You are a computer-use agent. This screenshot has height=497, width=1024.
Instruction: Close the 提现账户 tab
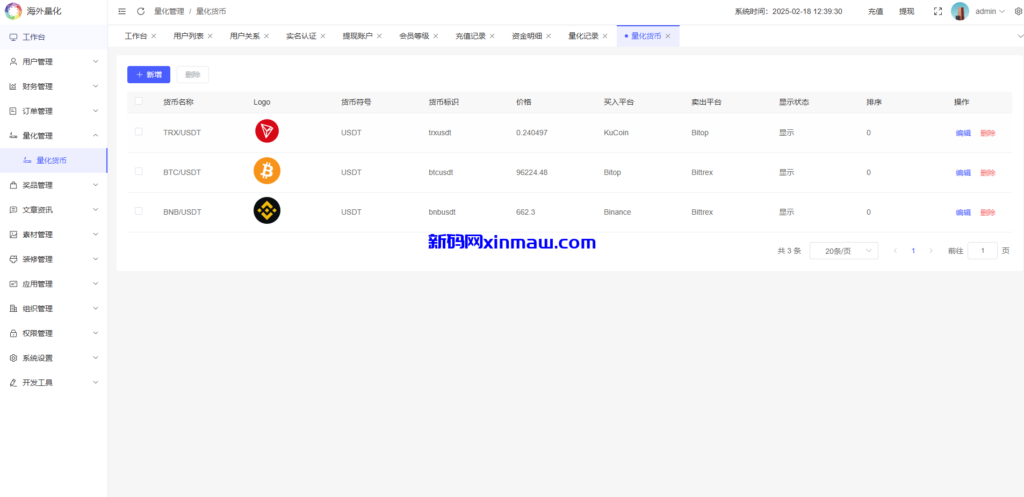[379, 36]
